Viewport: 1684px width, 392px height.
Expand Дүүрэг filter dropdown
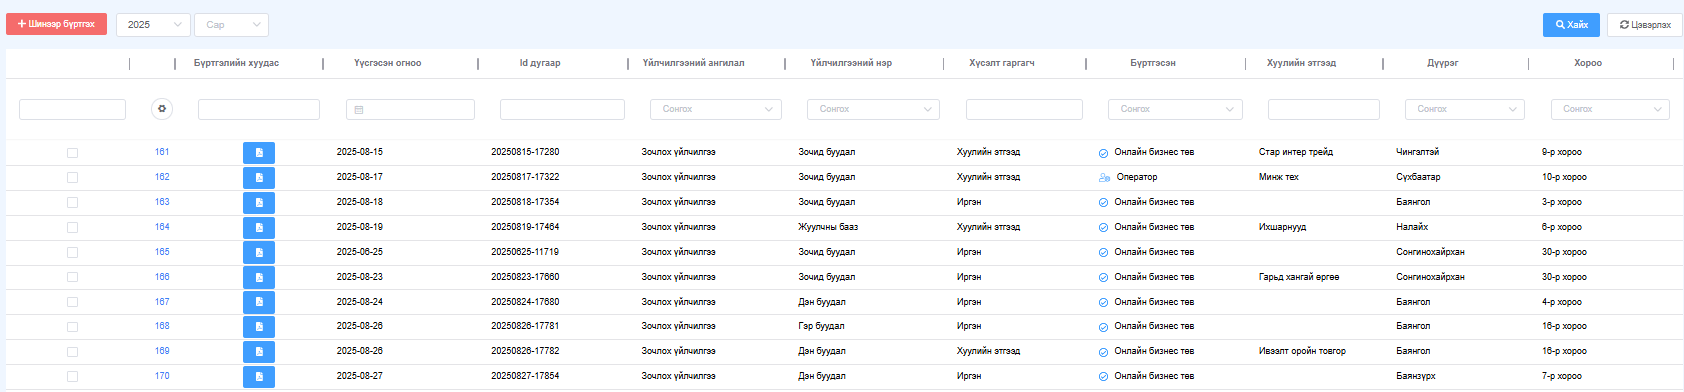1464,109
